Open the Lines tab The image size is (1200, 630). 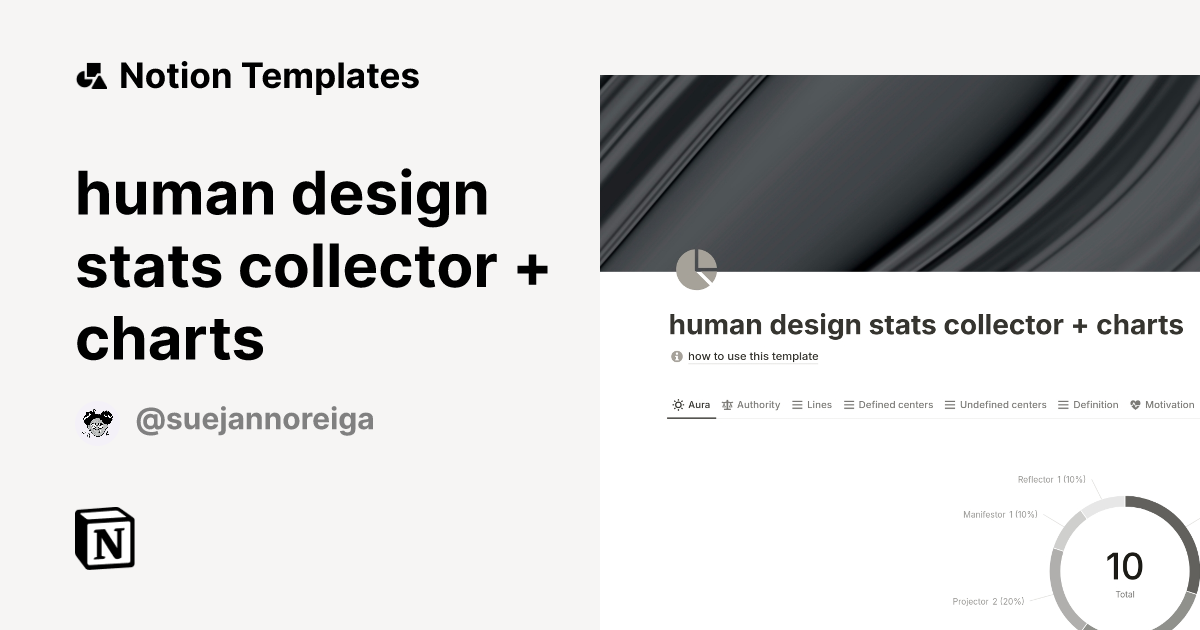point(818,404)
